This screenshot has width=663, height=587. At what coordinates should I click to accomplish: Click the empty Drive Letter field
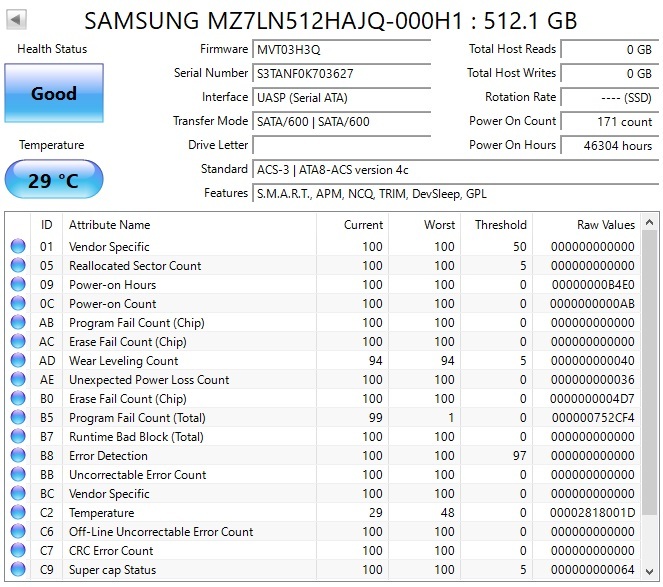tap(341, 146)
